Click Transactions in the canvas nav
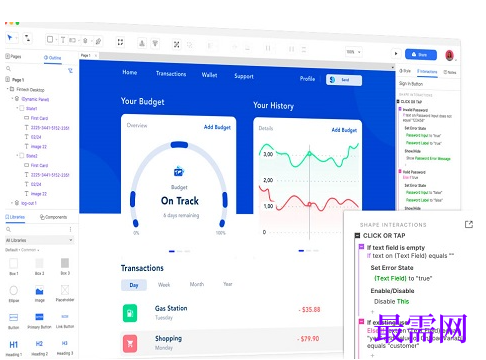The height and width of the screenshot is (360, 486). click(x=171, y=74)
